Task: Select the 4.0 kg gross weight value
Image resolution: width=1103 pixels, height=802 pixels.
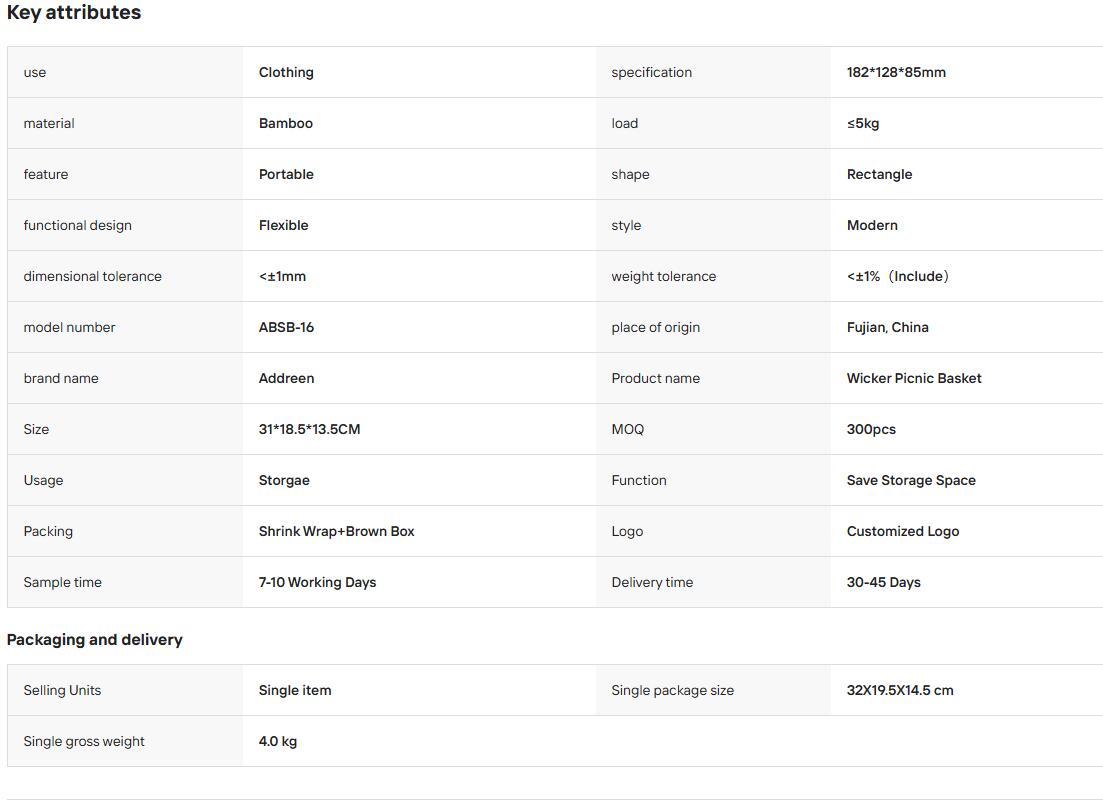Action: click(x=278, y=741)
